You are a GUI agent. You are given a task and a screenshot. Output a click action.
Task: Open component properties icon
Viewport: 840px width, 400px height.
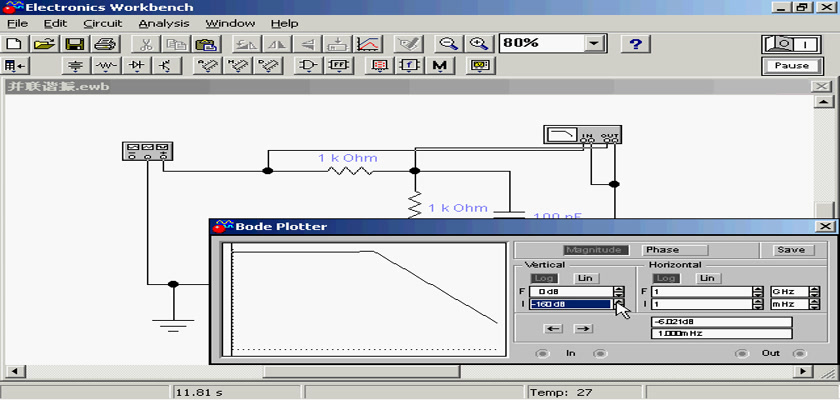click(410, 44)
